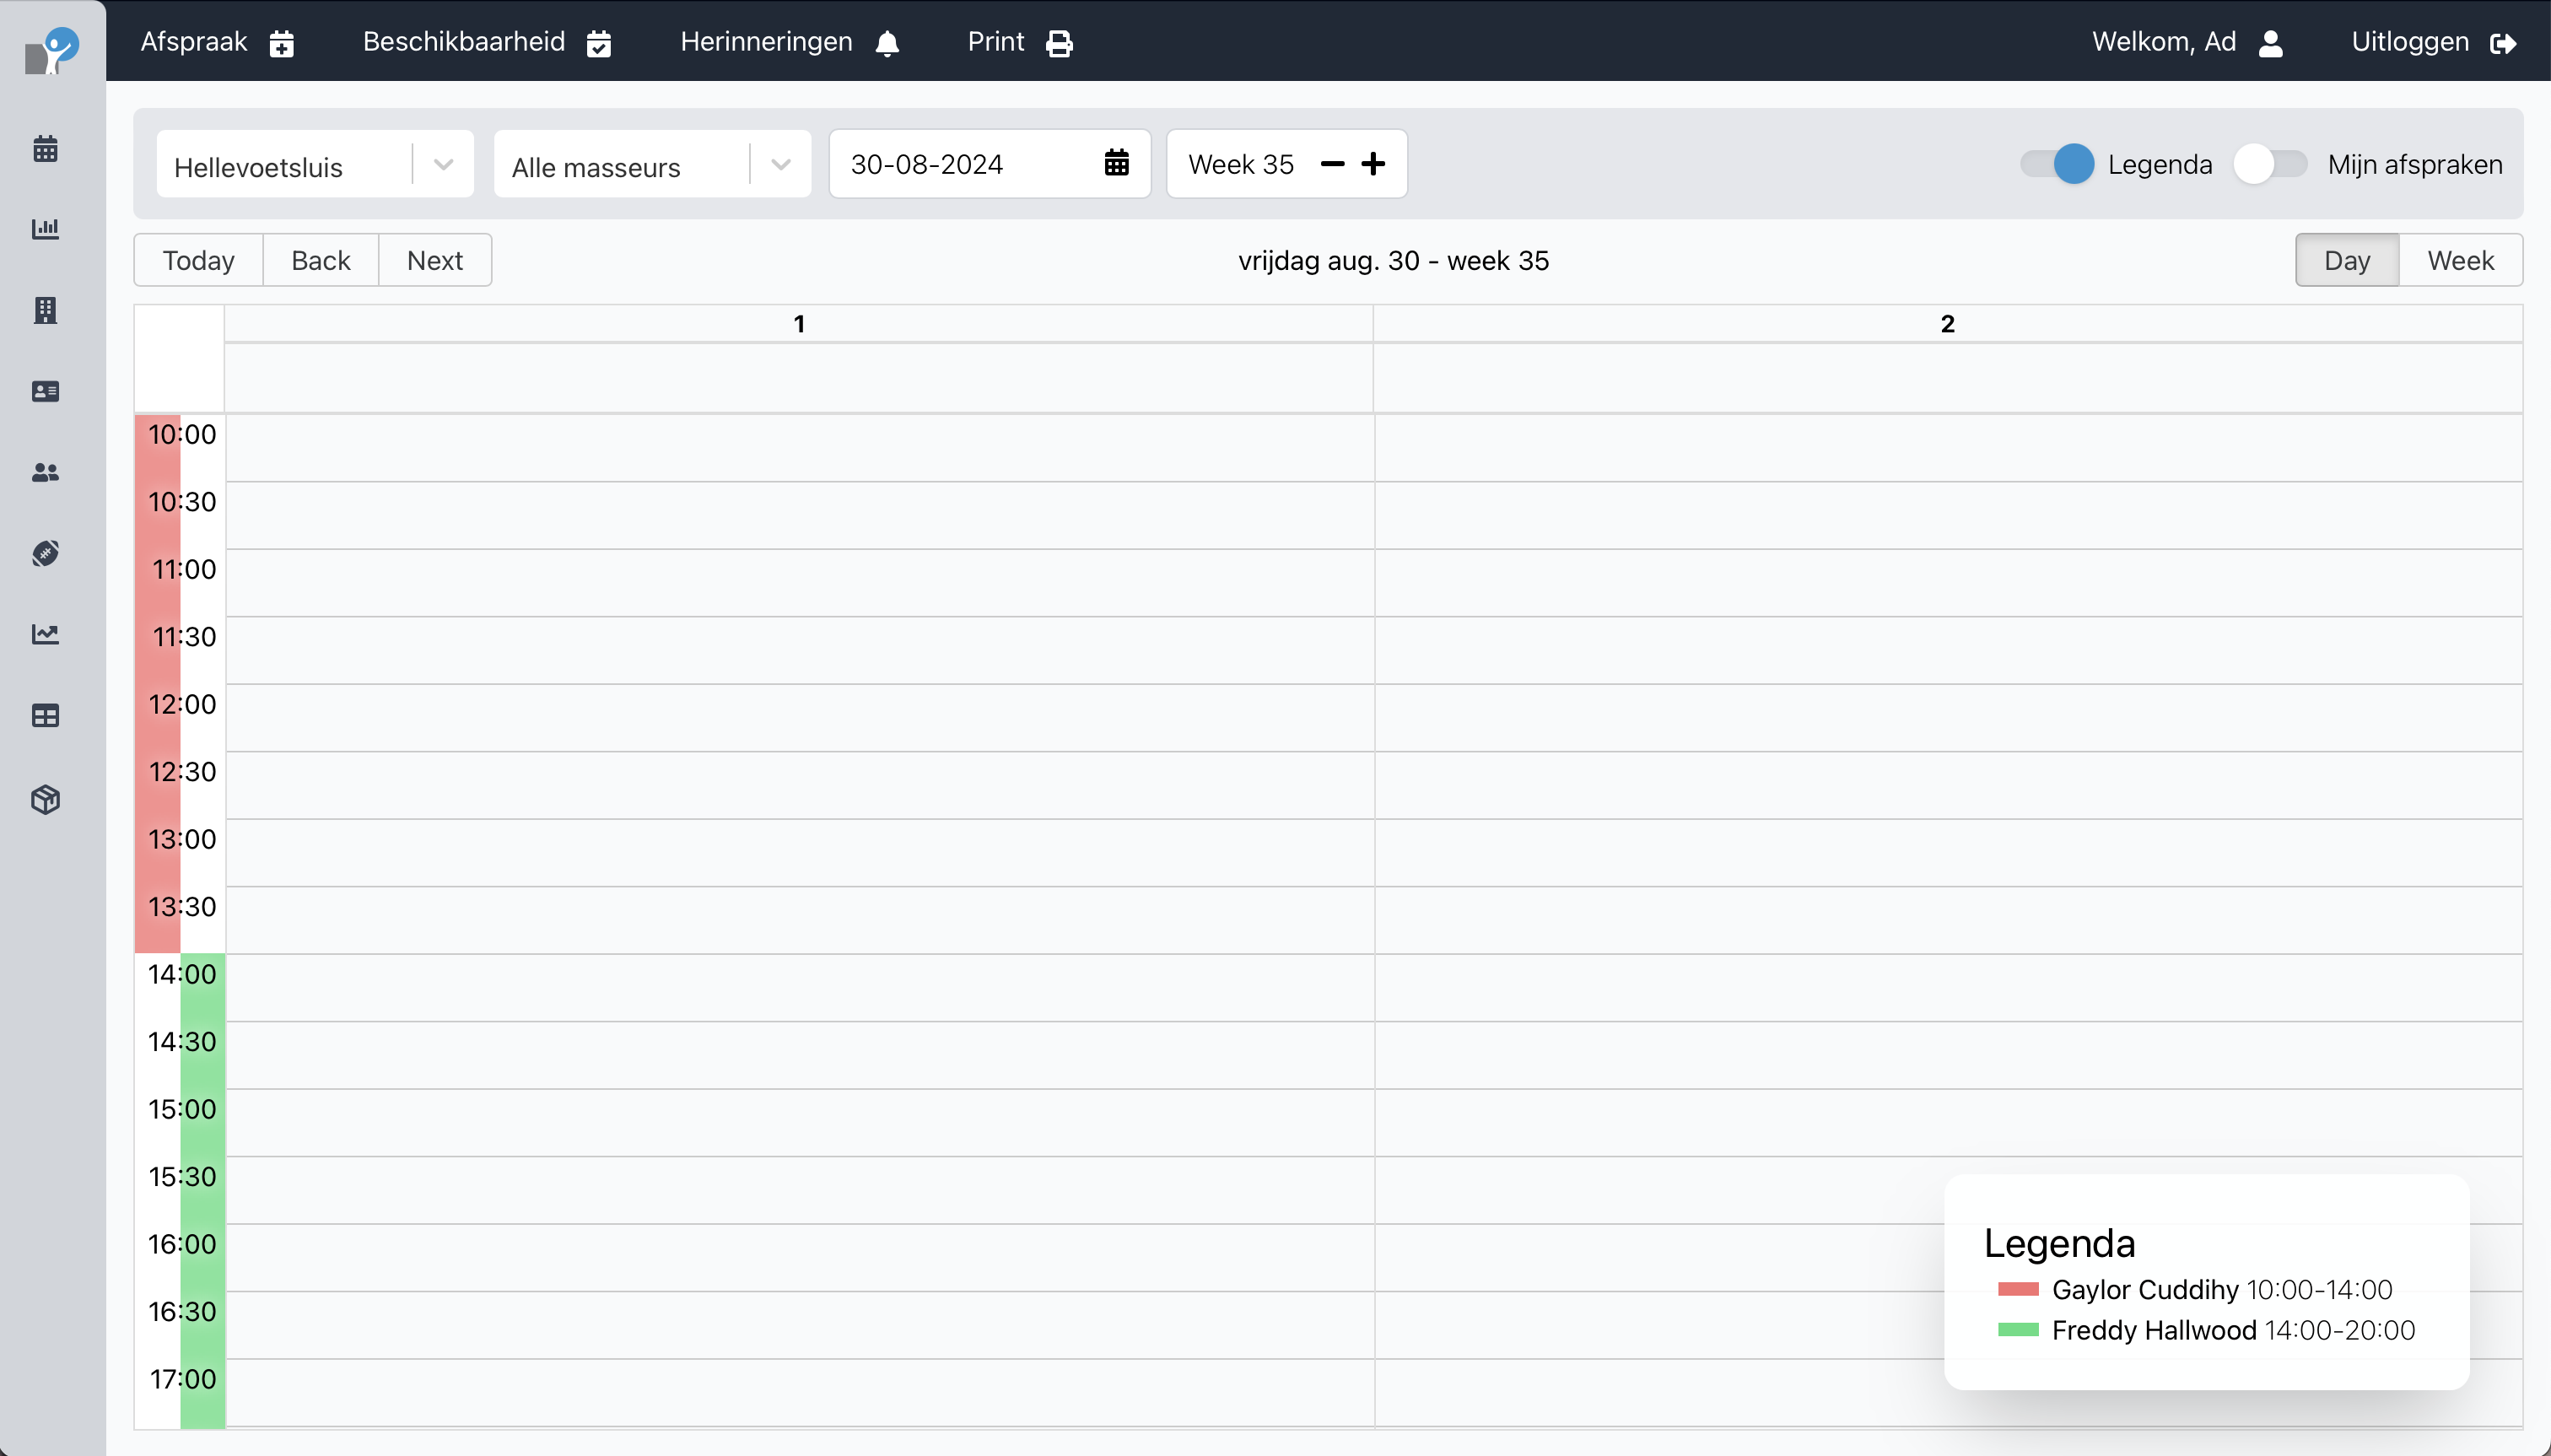Open the Beschikbaarheid menu item
The image size is (2551, 1456).
[486, 42]
